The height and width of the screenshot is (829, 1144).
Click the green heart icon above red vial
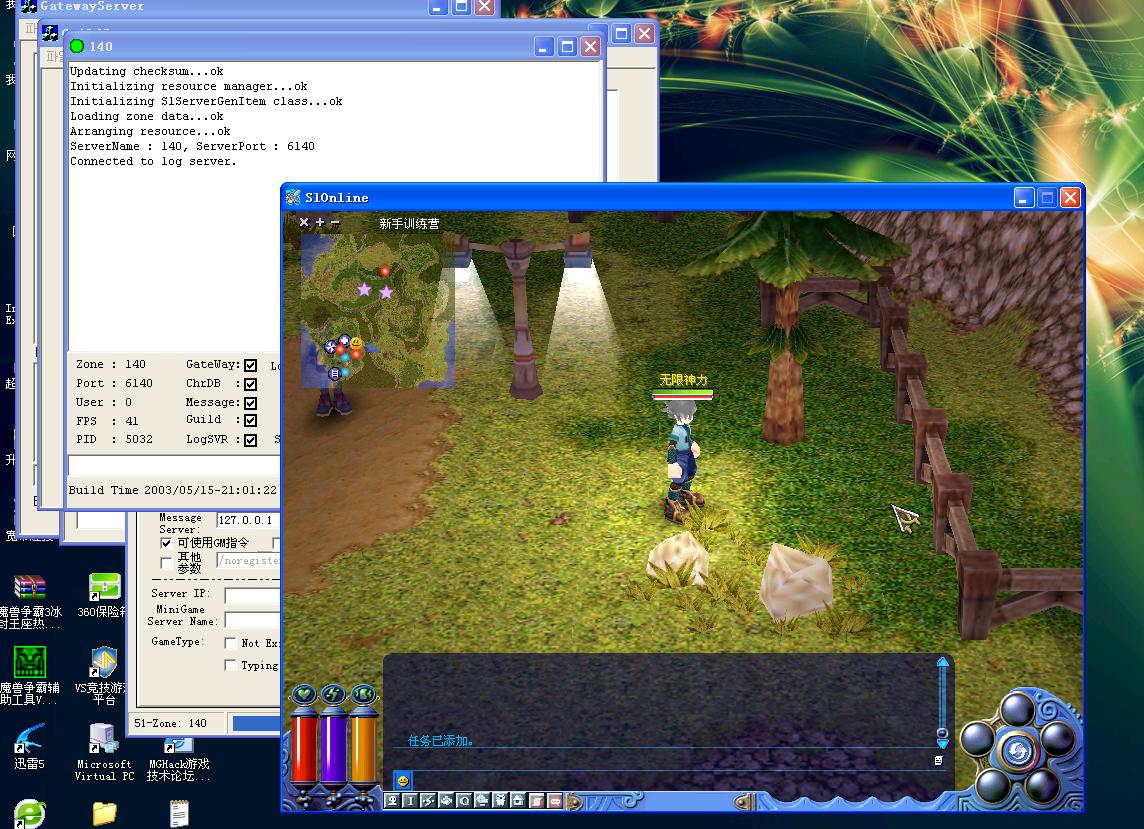tap(304, 694)
